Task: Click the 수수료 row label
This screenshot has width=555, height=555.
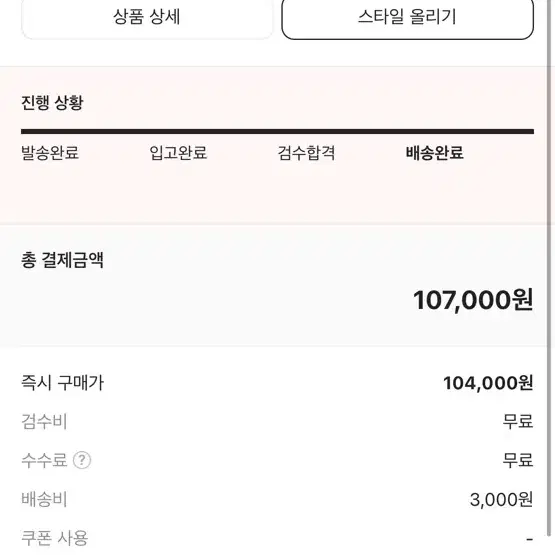Action: coord(44,460)
